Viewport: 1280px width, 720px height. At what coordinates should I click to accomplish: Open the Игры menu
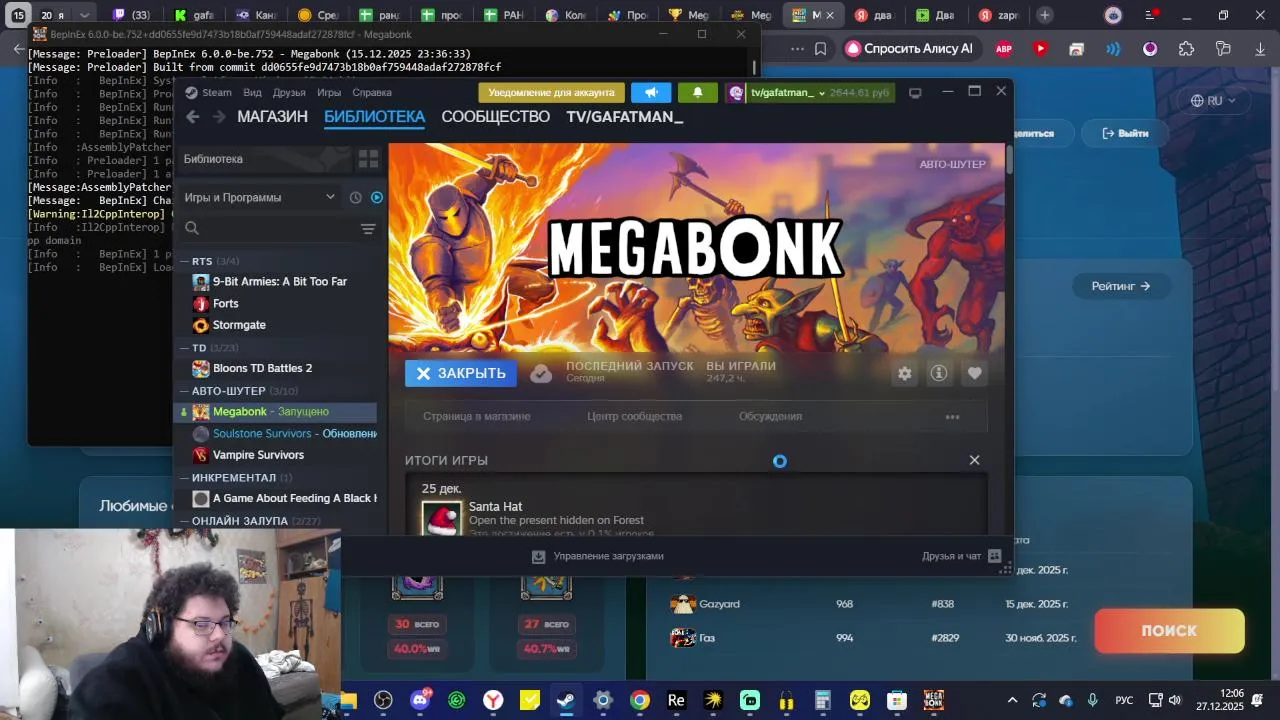tap(329, 93)
